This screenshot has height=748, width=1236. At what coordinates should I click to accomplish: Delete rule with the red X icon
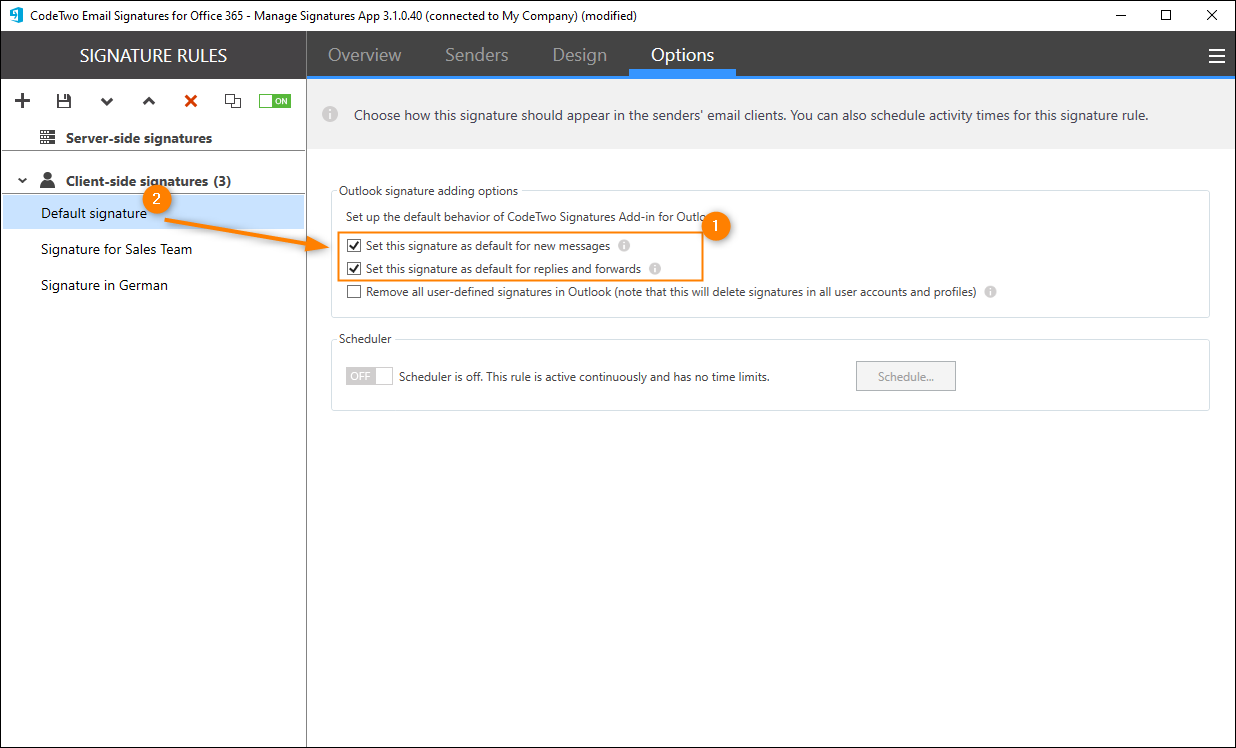click(191, 101)
